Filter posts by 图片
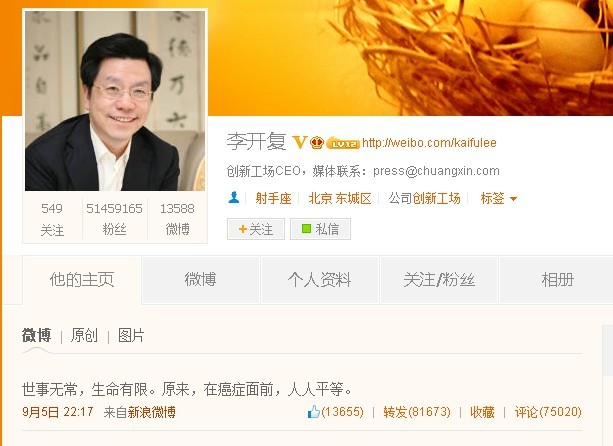Viewport: 613px width, 446px height. tap(131, 335)
